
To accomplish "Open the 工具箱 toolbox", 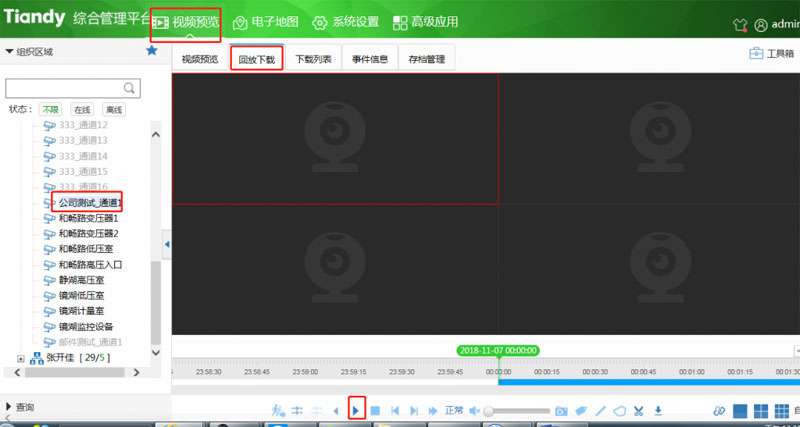I will 771,54.
